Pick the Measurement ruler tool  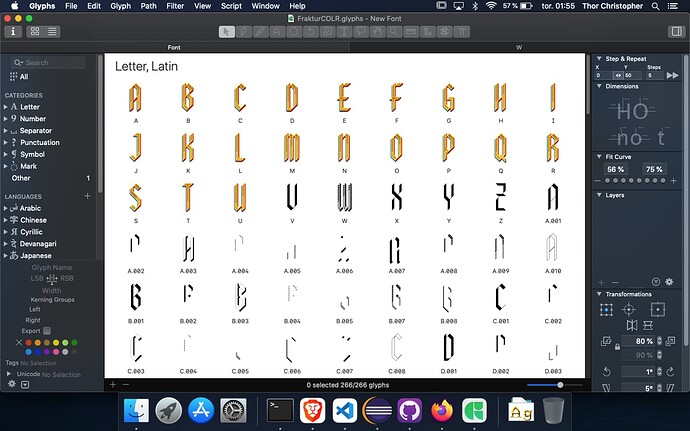point(411,32)
